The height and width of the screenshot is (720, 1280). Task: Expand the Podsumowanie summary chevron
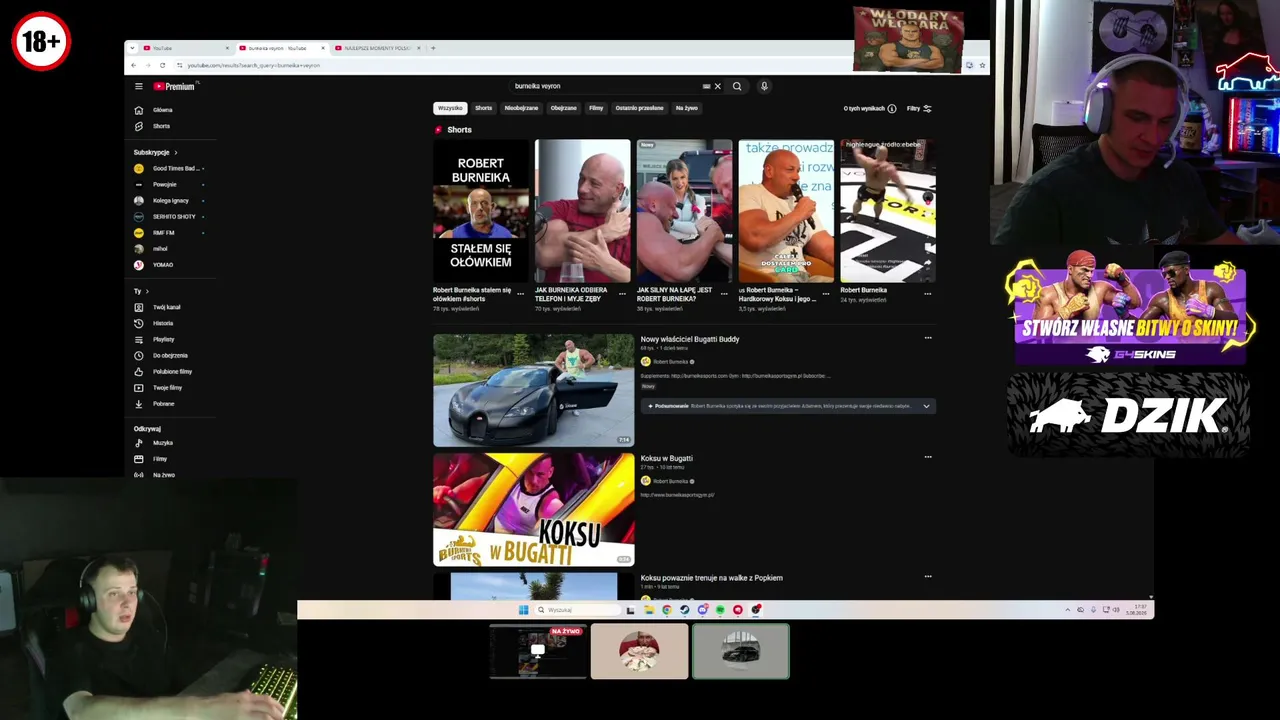(926, 406)
